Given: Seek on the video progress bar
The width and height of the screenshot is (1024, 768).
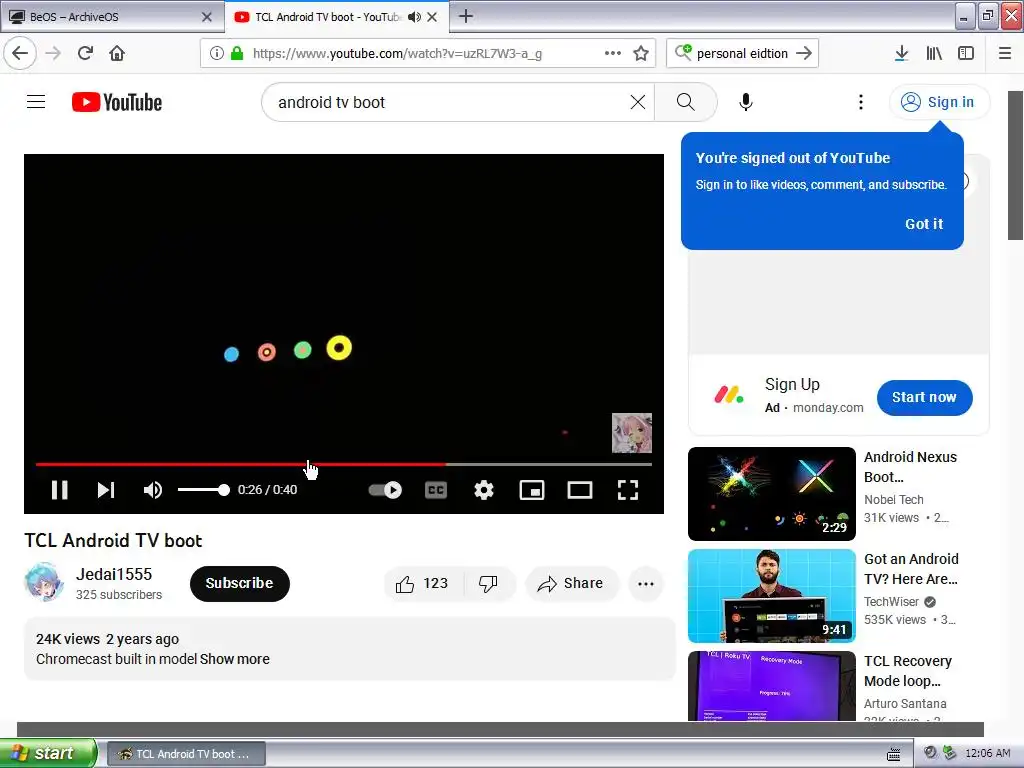Looking at the screenshot, I should click(344, 464).
